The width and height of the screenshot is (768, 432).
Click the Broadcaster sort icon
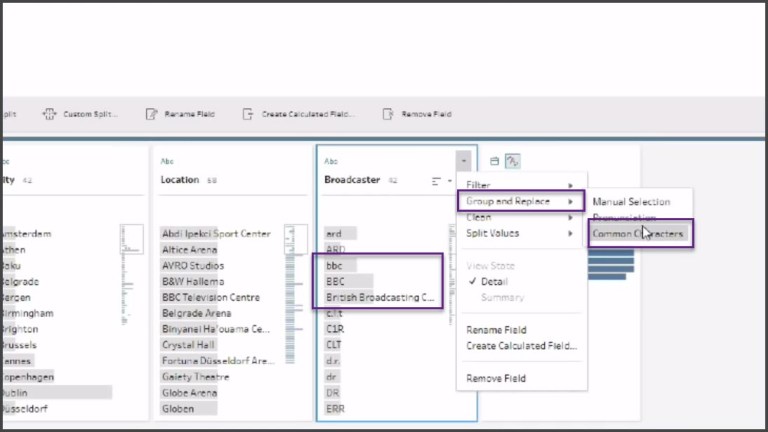coord(437,181)
